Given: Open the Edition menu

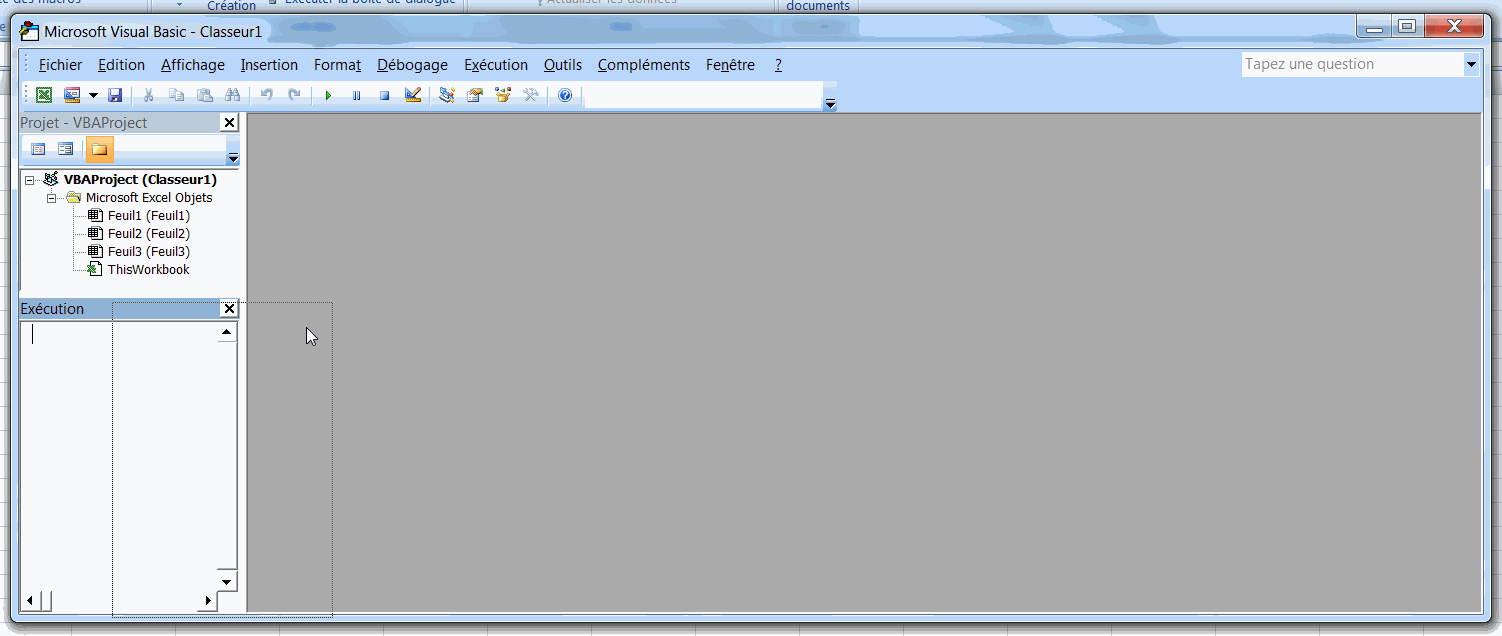Looking at the screenshot, I should [121, 65].
